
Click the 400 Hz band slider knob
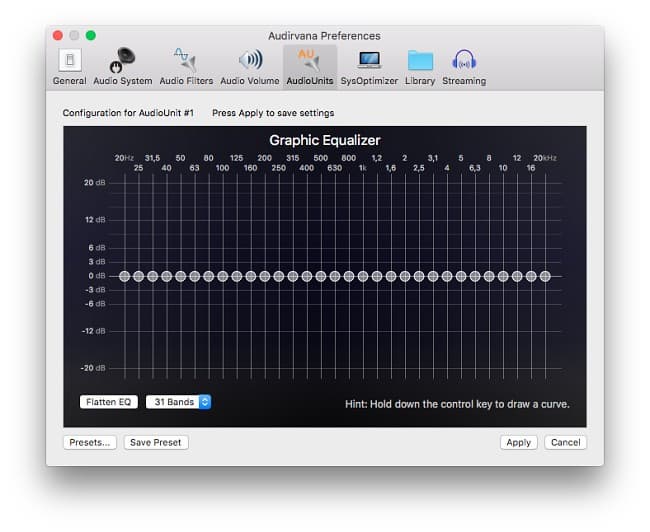[x=307, y=276]
